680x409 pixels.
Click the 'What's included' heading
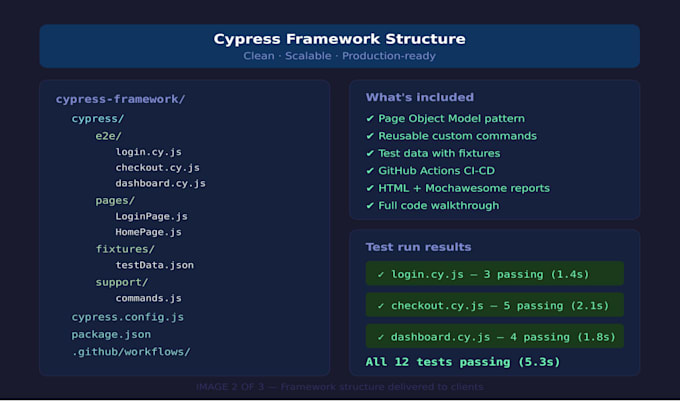coord(420,97)
